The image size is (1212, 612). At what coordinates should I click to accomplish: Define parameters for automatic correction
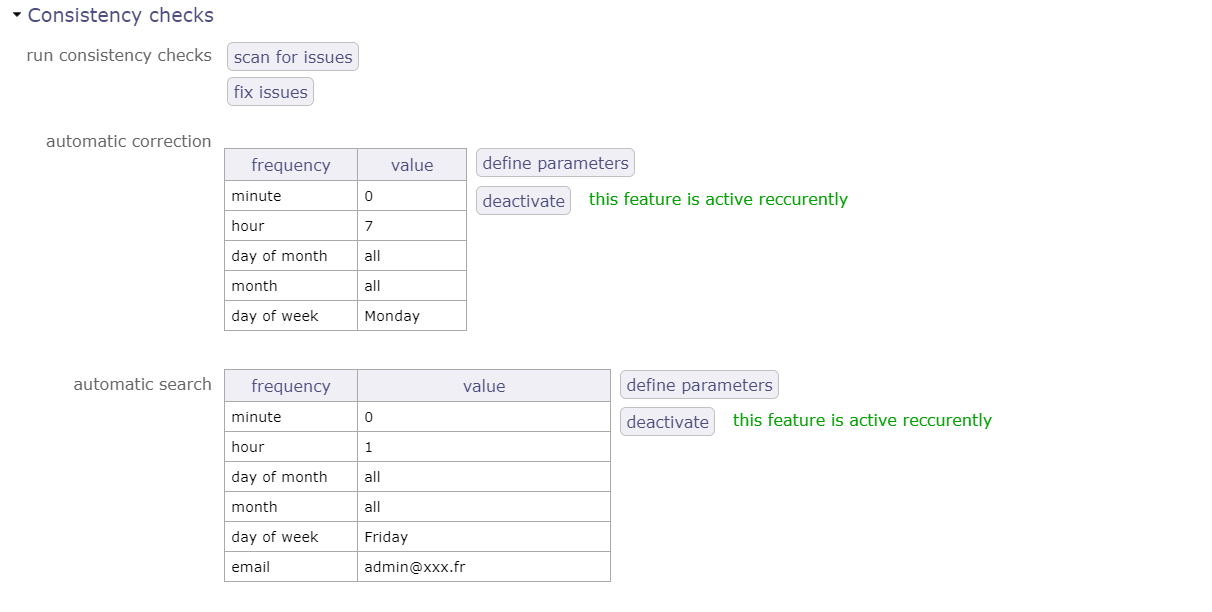(x=555, y=163)
